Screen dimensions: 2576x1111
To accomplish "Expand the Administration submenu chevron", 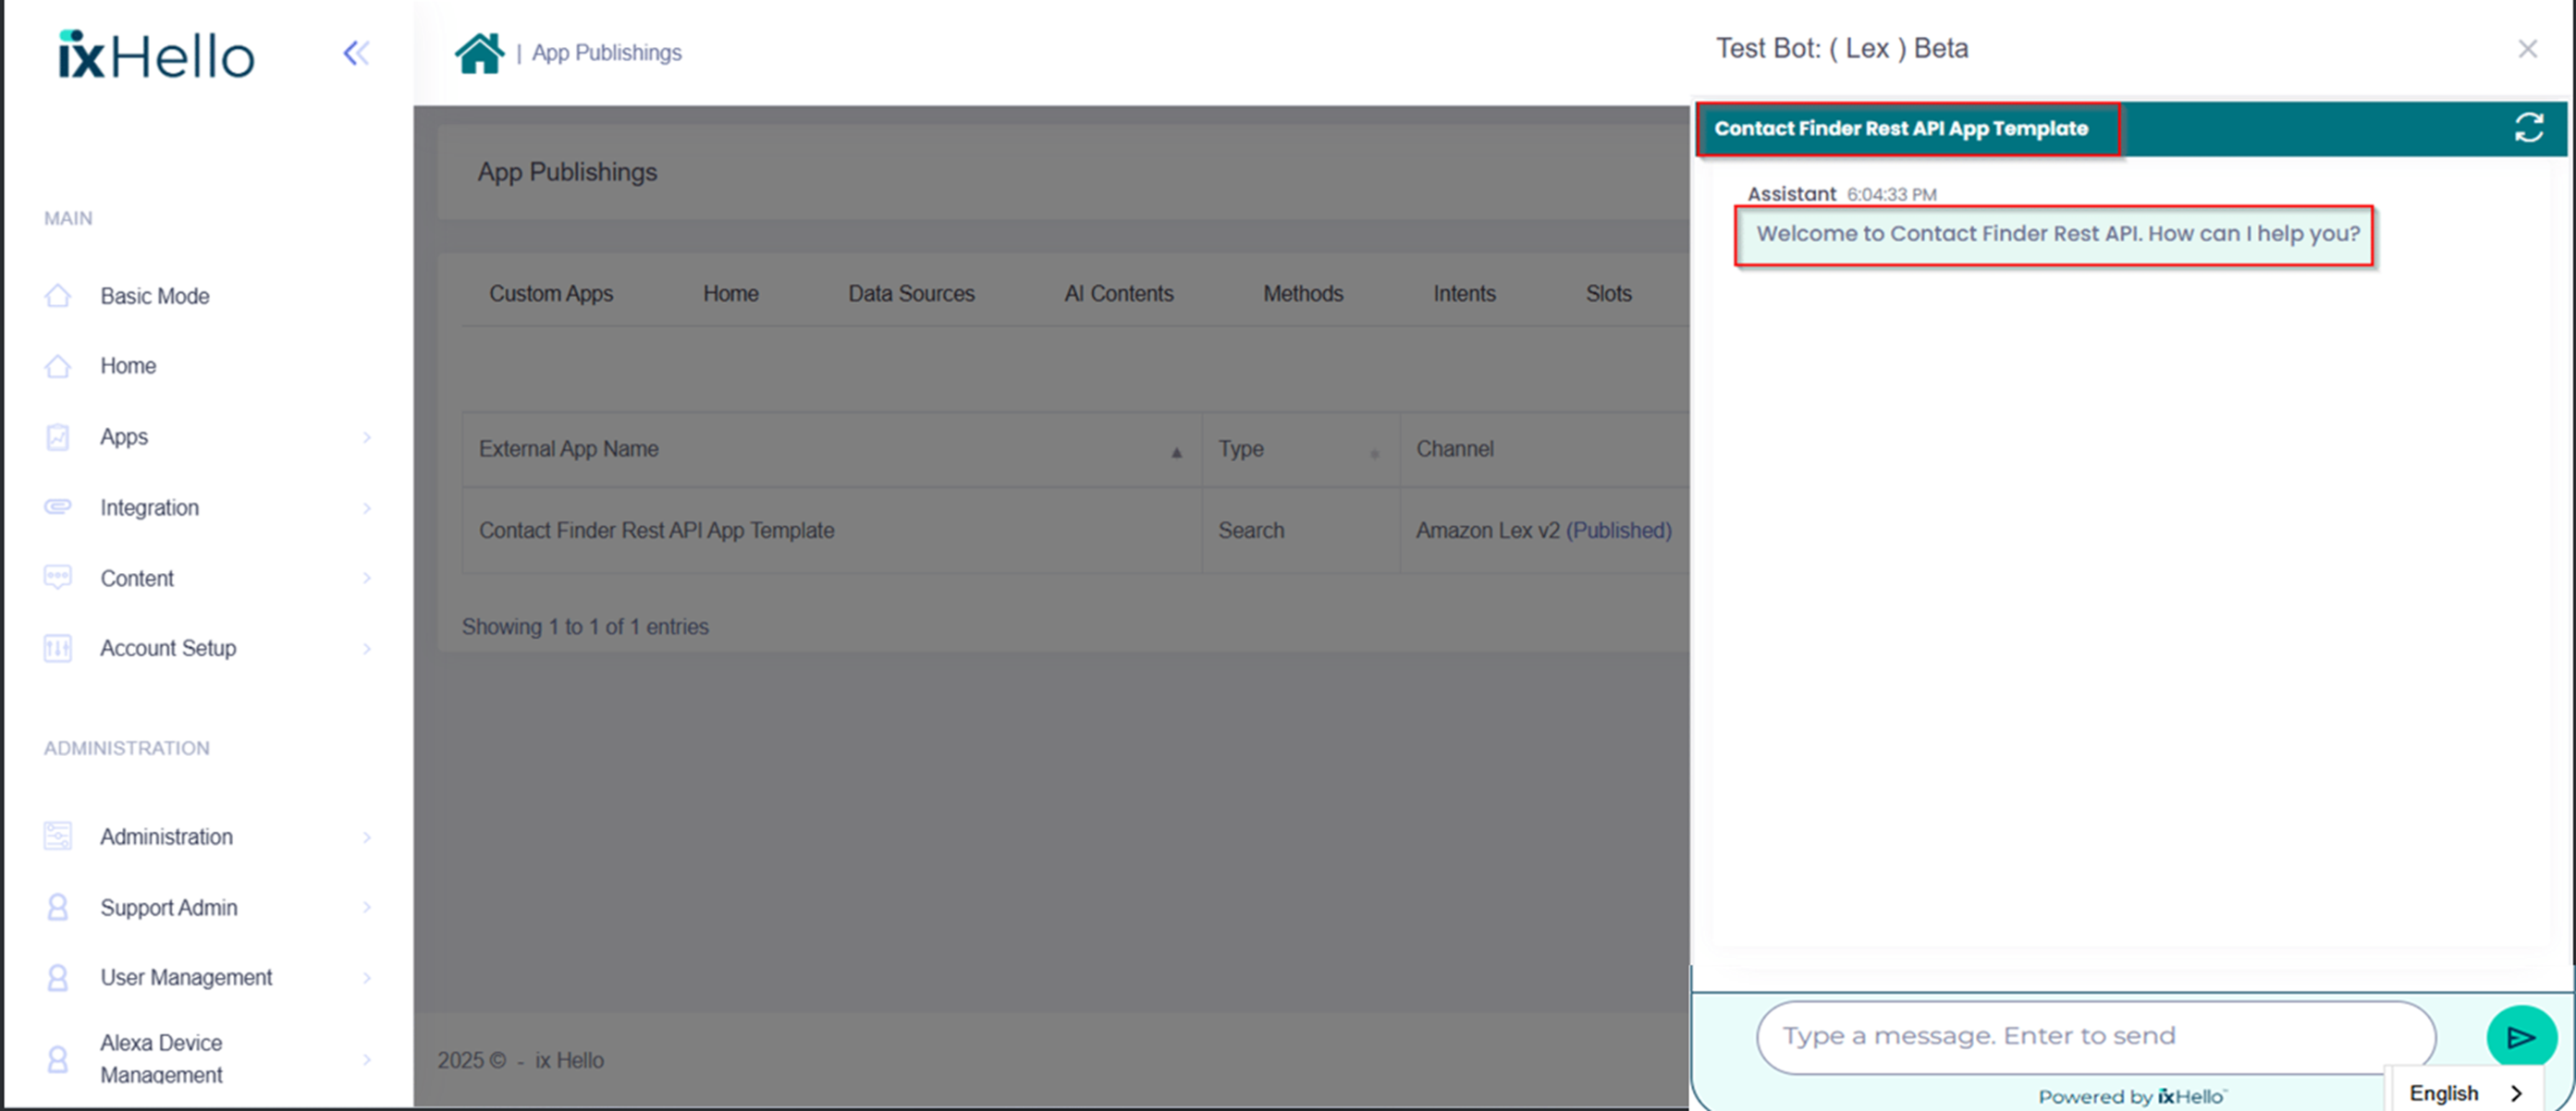I will tap(367, 837).
